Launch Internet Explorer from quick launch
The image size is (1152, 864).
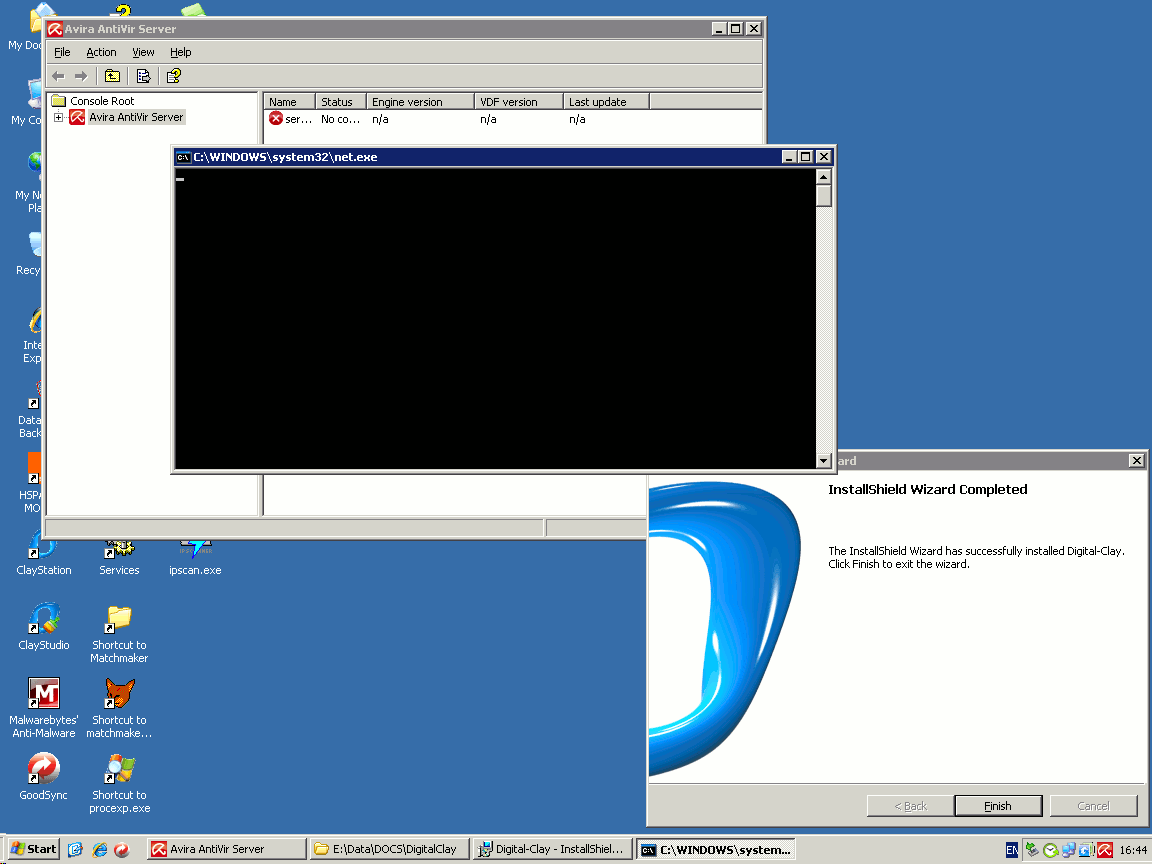pos(99,849)
